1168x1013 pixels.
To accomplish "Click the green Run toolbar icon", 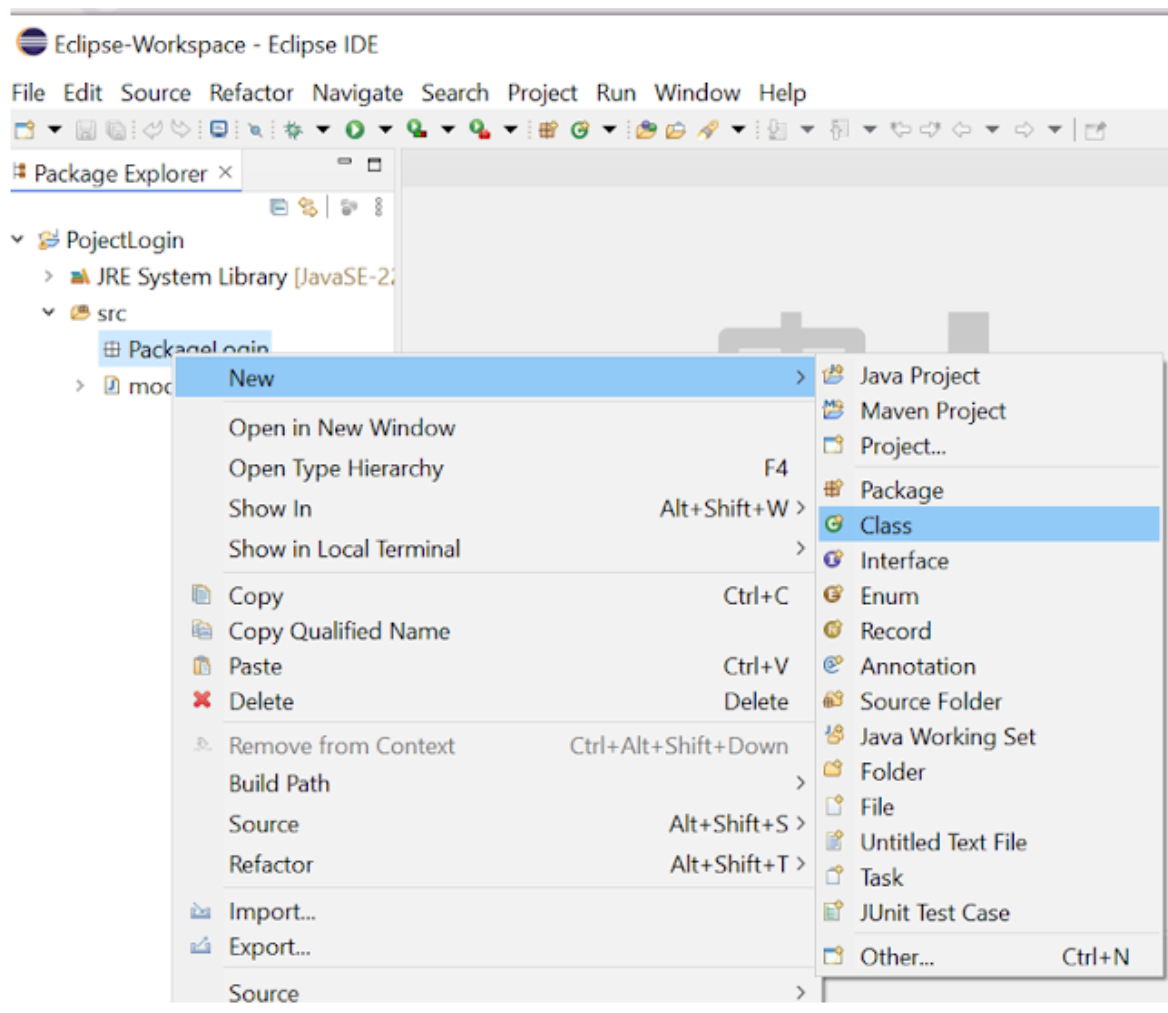I will (355, 130).
